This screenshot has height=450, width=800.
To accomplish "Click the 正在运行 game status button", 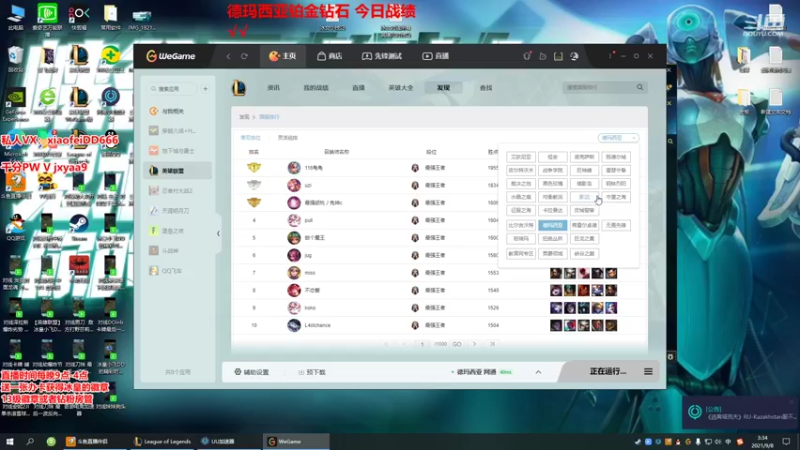I will pos(608,372).
